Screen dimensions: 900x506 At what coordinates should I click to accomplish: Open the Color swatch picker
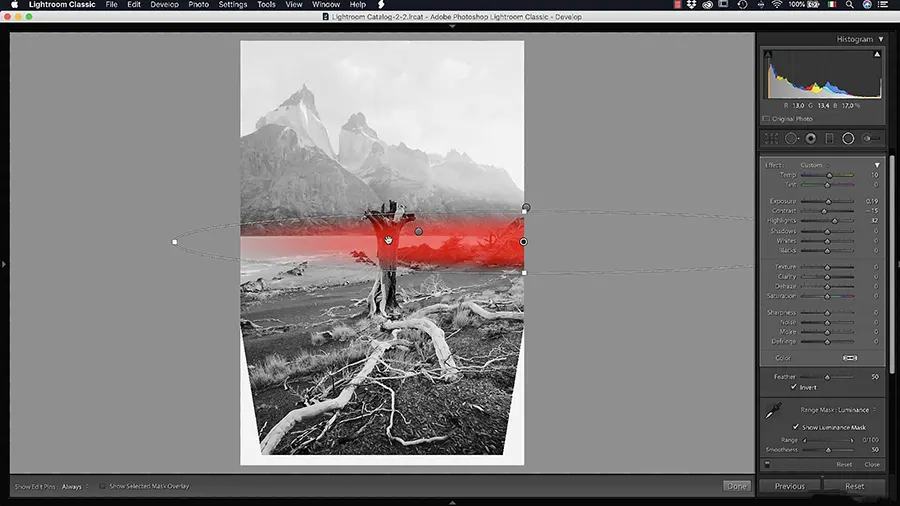(x=849, y=357)
